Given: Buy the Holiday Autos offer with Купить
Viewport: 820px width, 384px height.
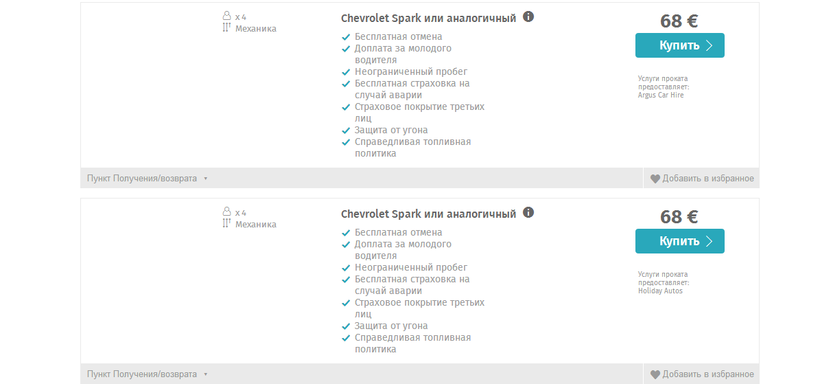Looking at the screenshot, I should coord(680,241).
